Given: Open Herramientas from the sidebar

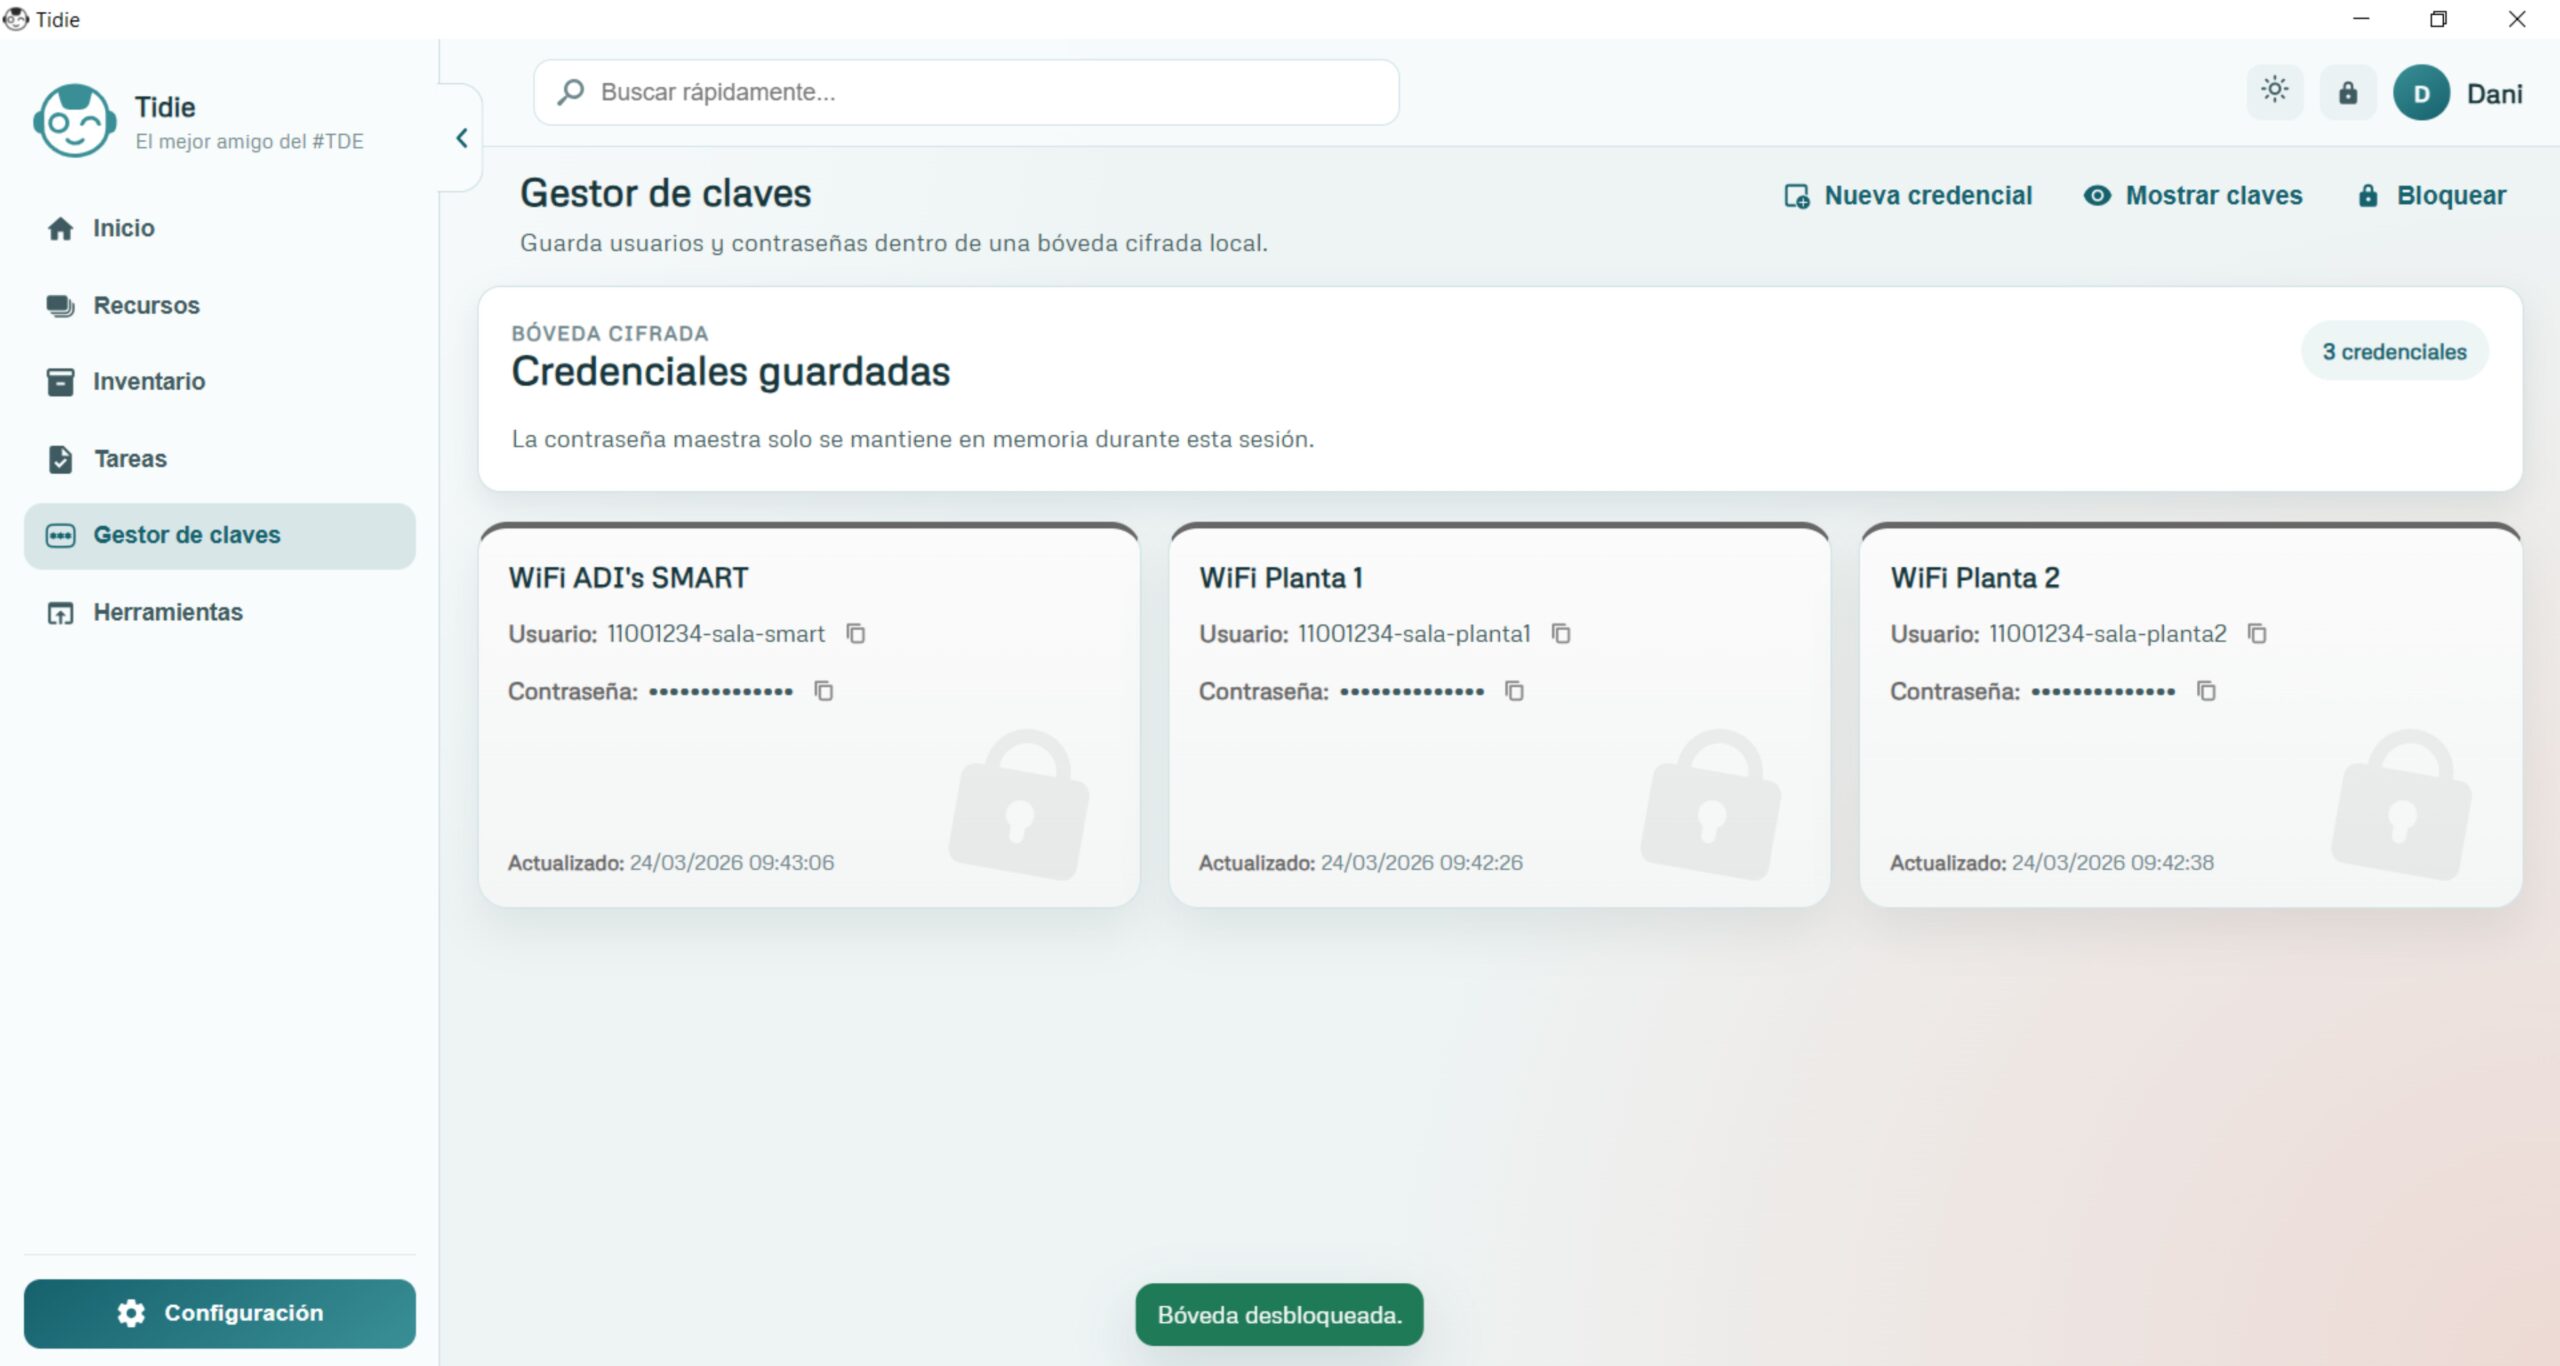Looking at the screenshot, I should (x=167, y=612).
